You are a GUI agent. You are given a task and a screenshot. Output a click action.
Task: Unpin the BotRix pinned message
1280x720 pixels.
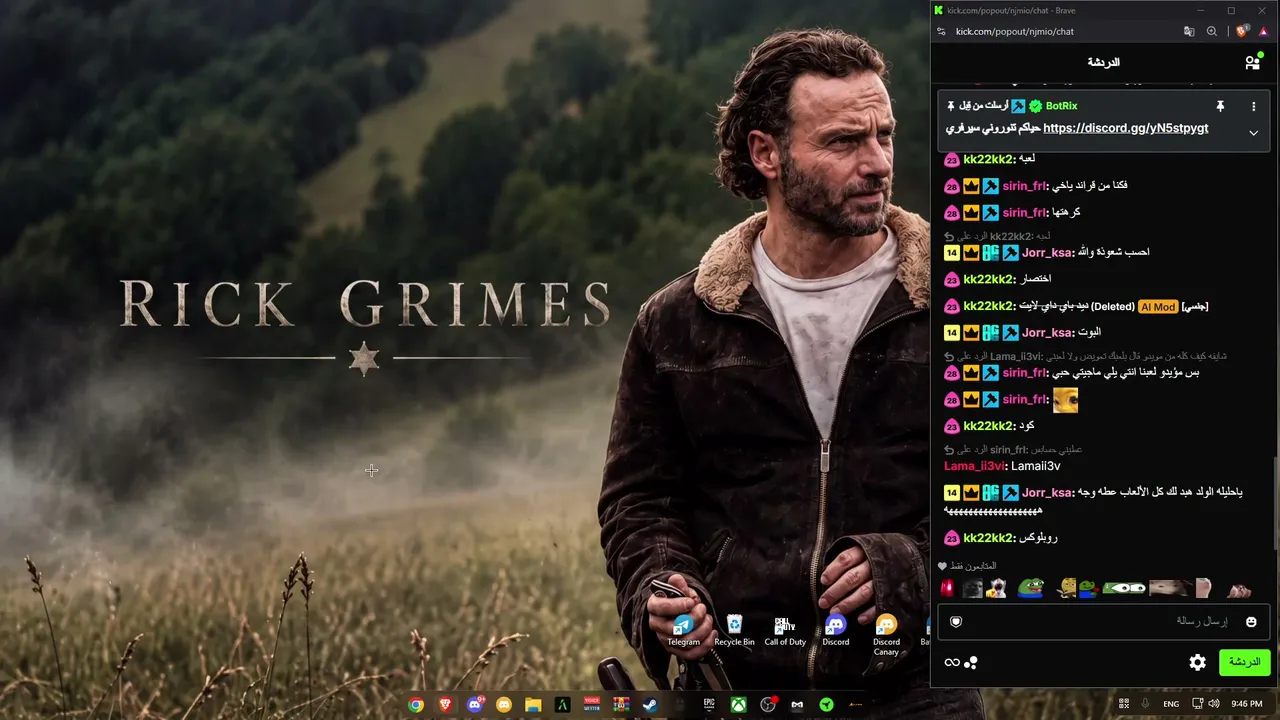click(1220, 106)
